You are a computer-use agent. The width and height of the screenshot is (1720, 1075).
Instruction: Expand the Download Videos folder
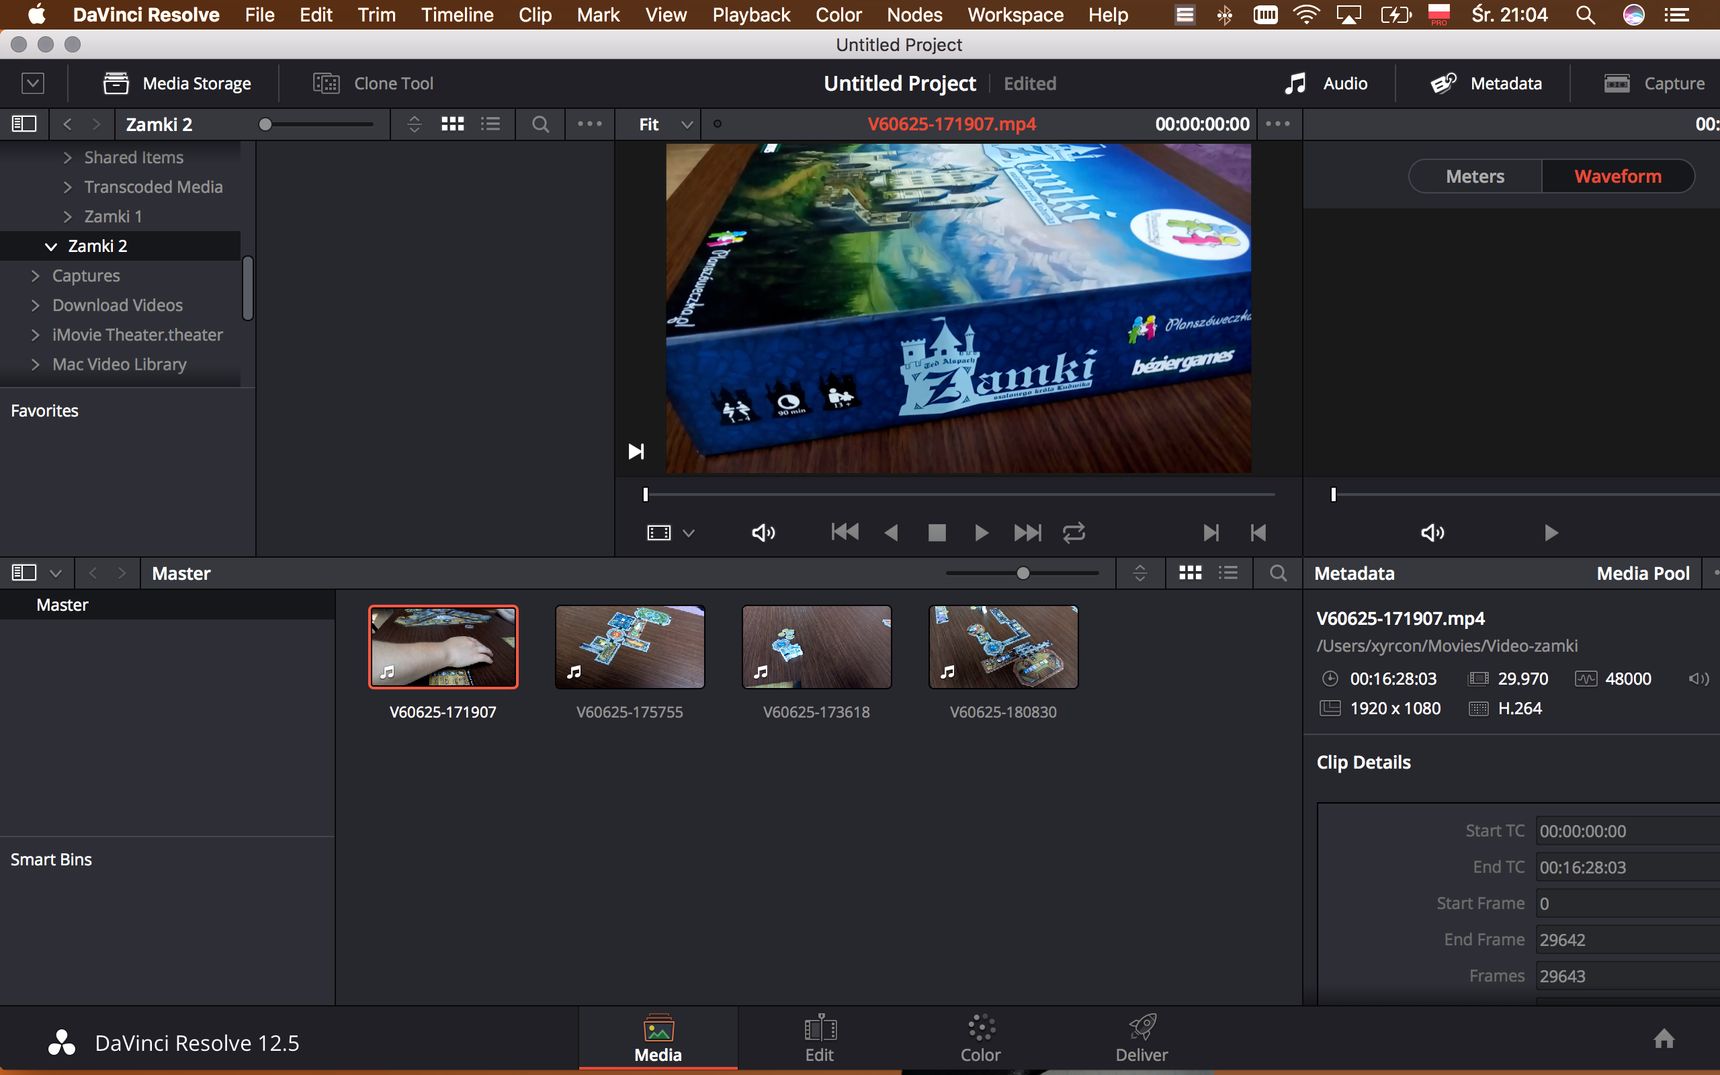[x=35, y=305]
